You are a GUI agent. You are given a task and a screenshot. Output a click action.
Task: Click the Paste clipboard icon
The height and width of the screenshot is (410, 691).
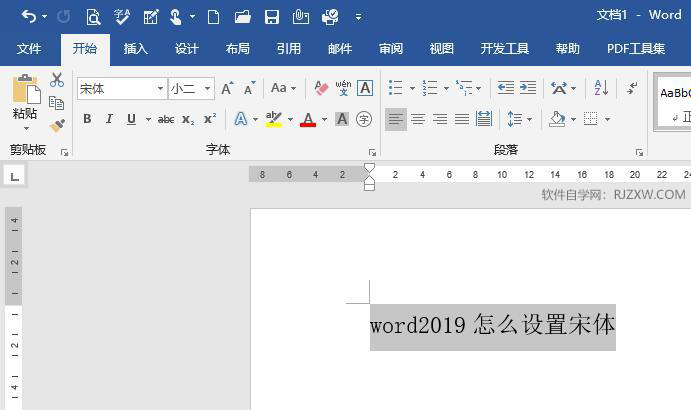coord(26,89)
